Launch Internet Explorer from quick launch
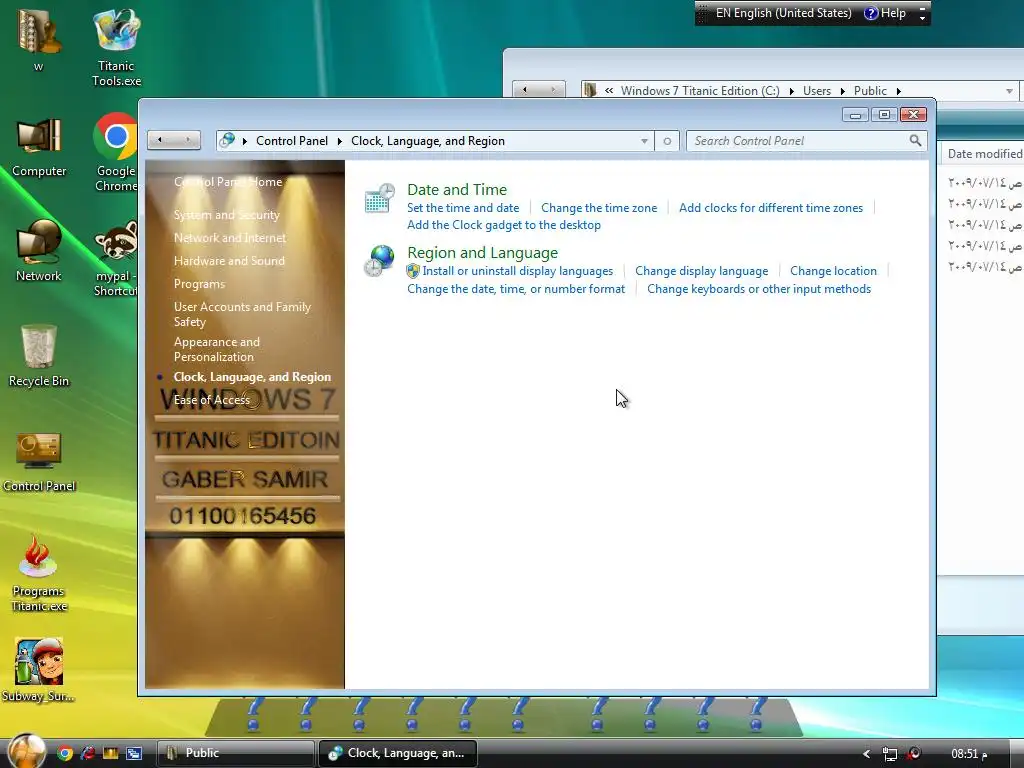This screenshot has height=768, width=1024. coord(88,753)
